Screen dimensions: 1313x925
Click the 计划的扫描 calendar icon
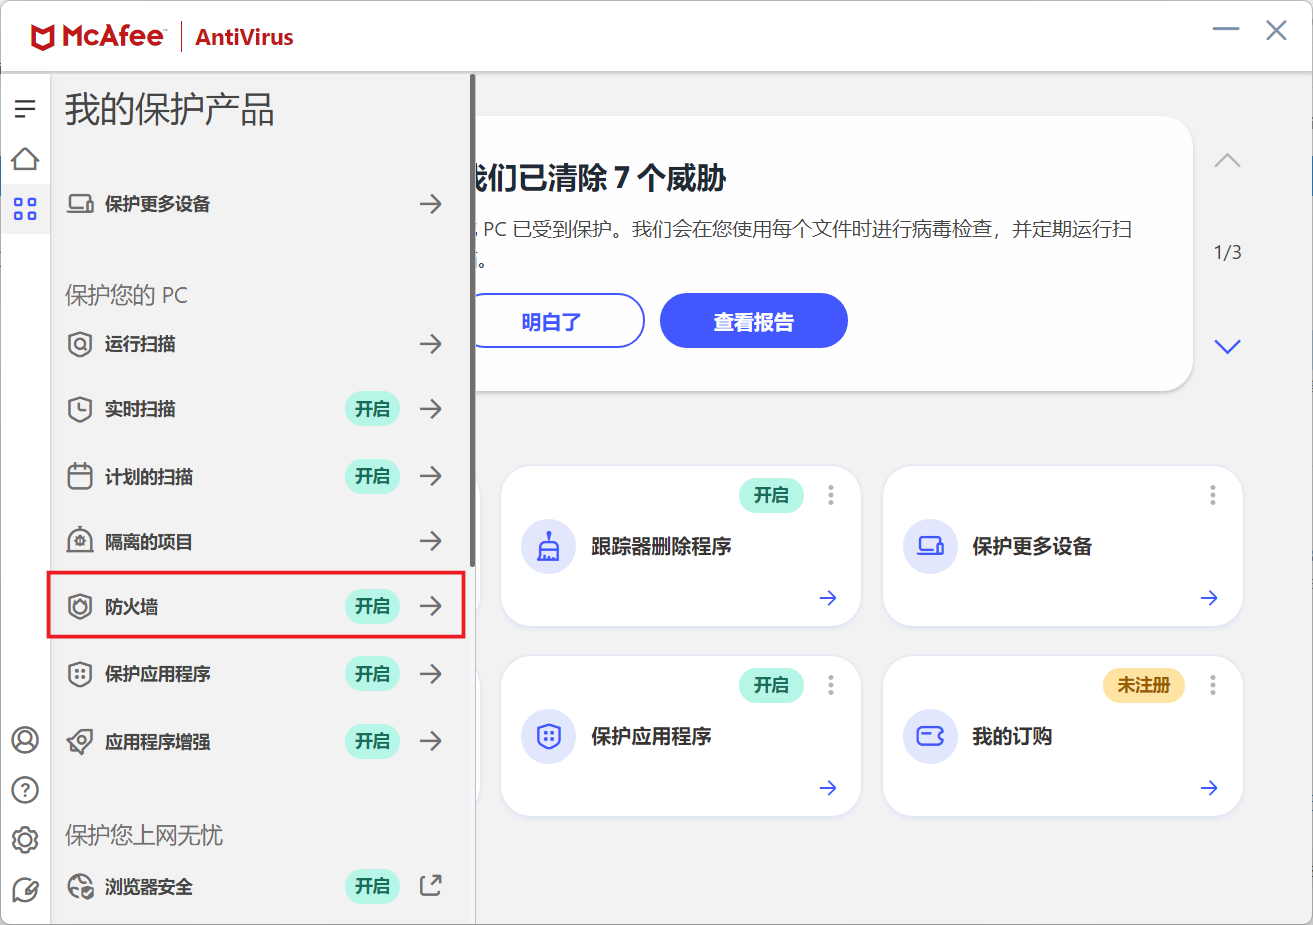(x=80, y=476)
